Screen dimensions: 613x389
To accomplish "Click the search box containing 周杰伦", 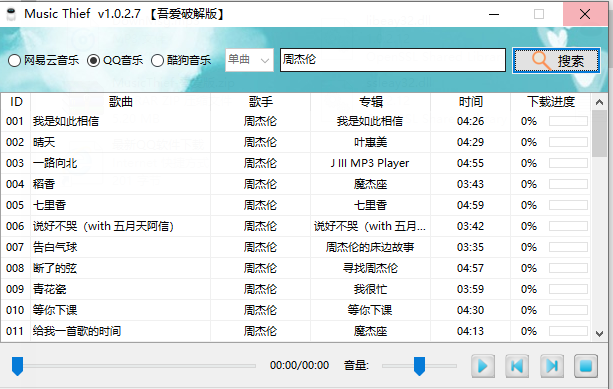I will click(x=393, y=60).
